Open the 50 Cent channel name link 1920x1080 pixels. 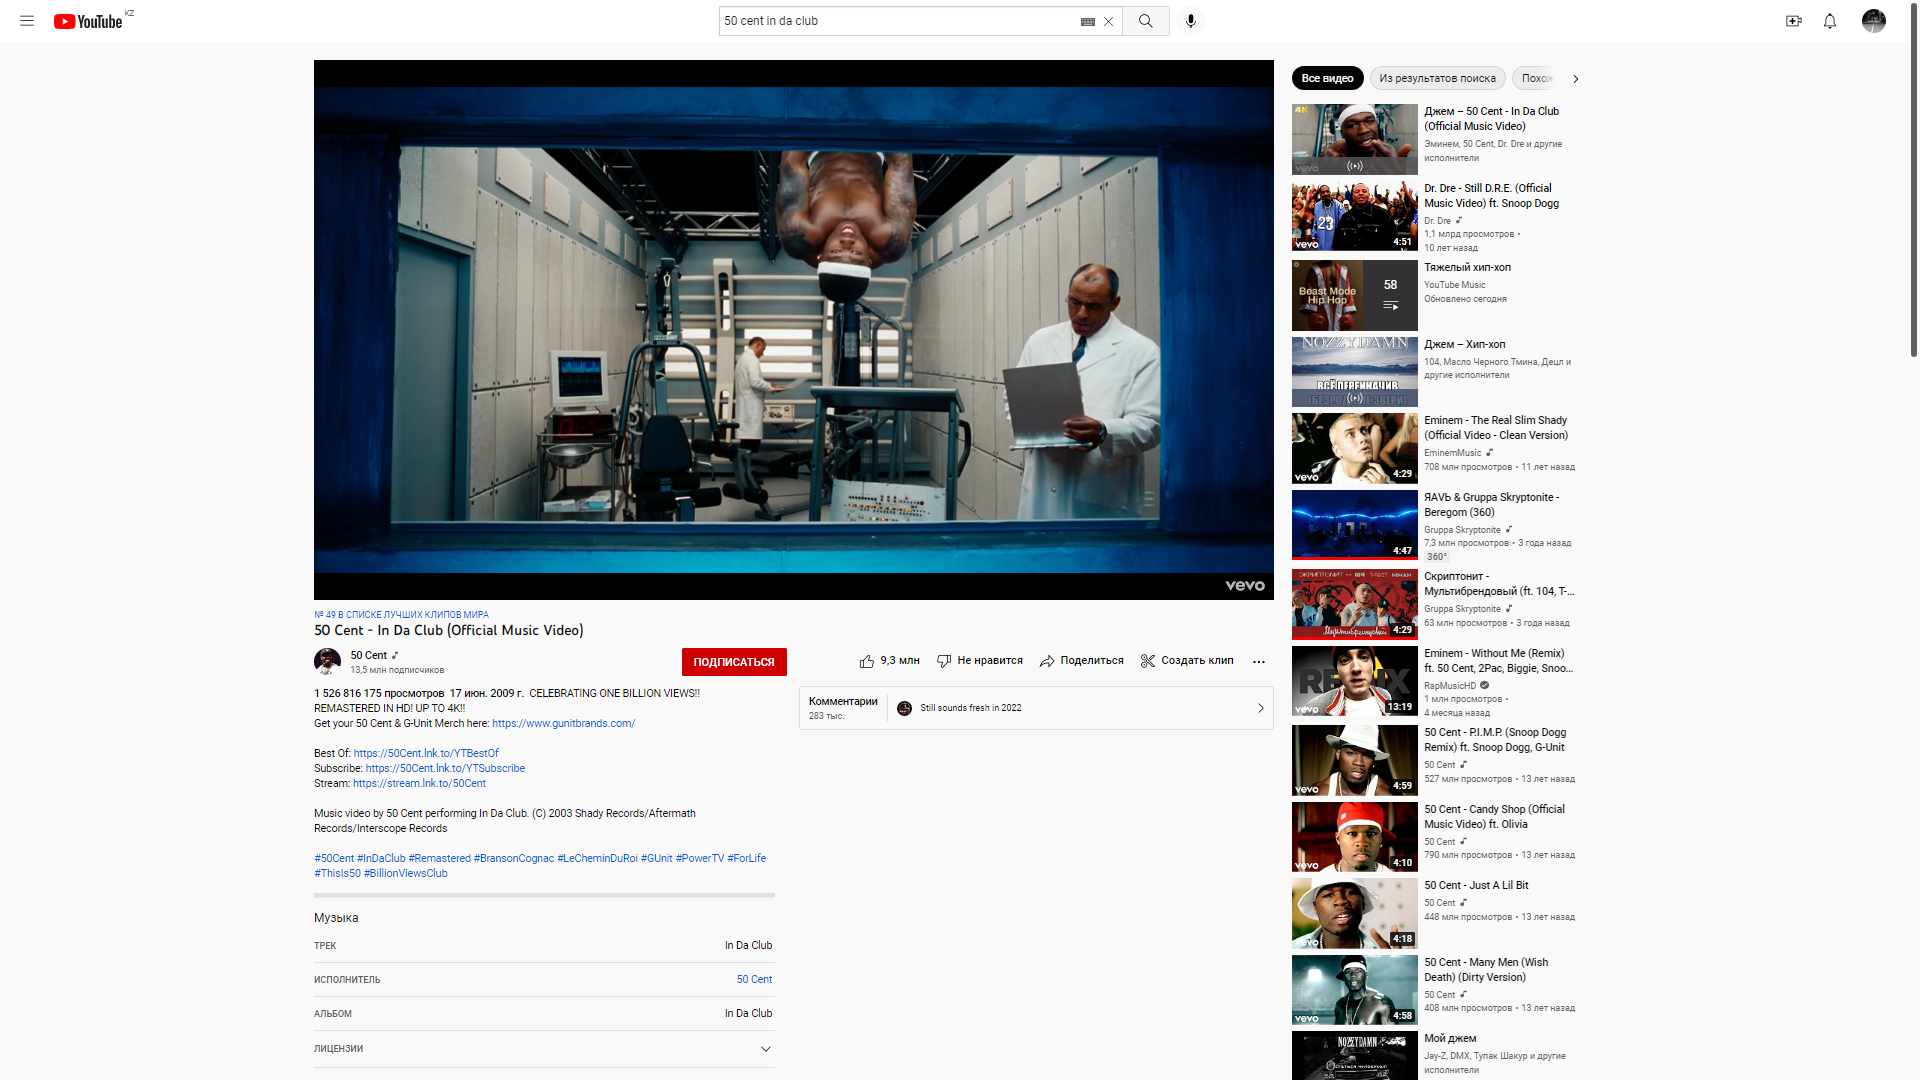point(368,655)
